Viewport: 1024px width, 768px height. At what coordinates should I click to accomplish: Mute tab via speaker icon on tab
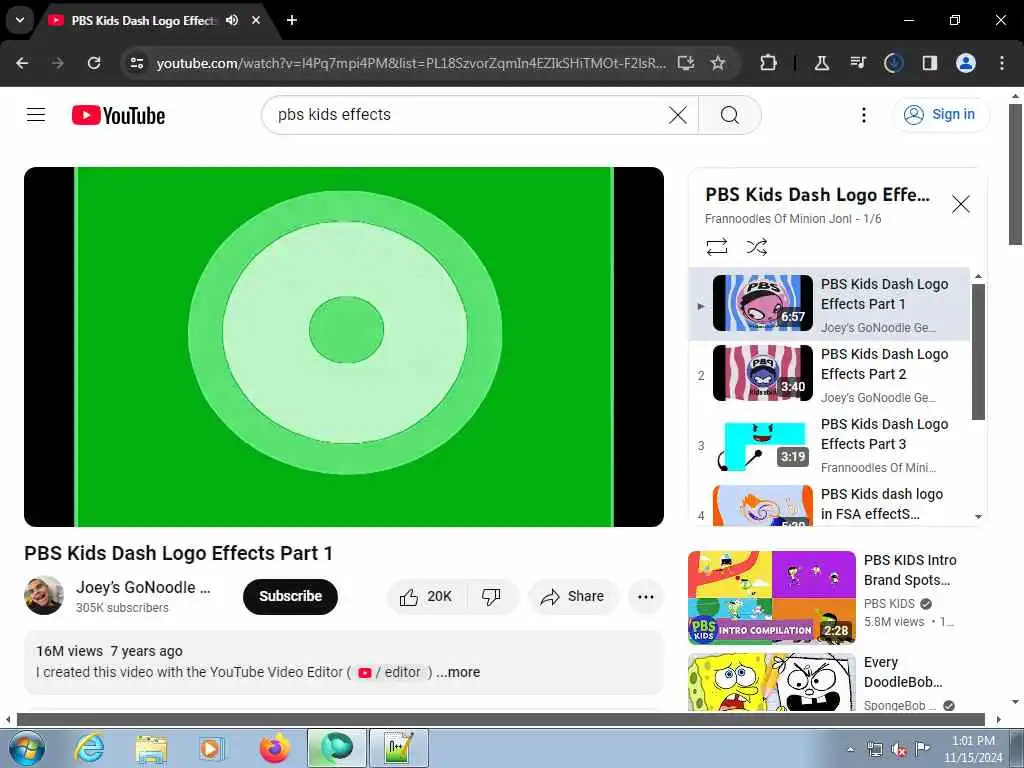pyautogui.click(x=232, y=20)
